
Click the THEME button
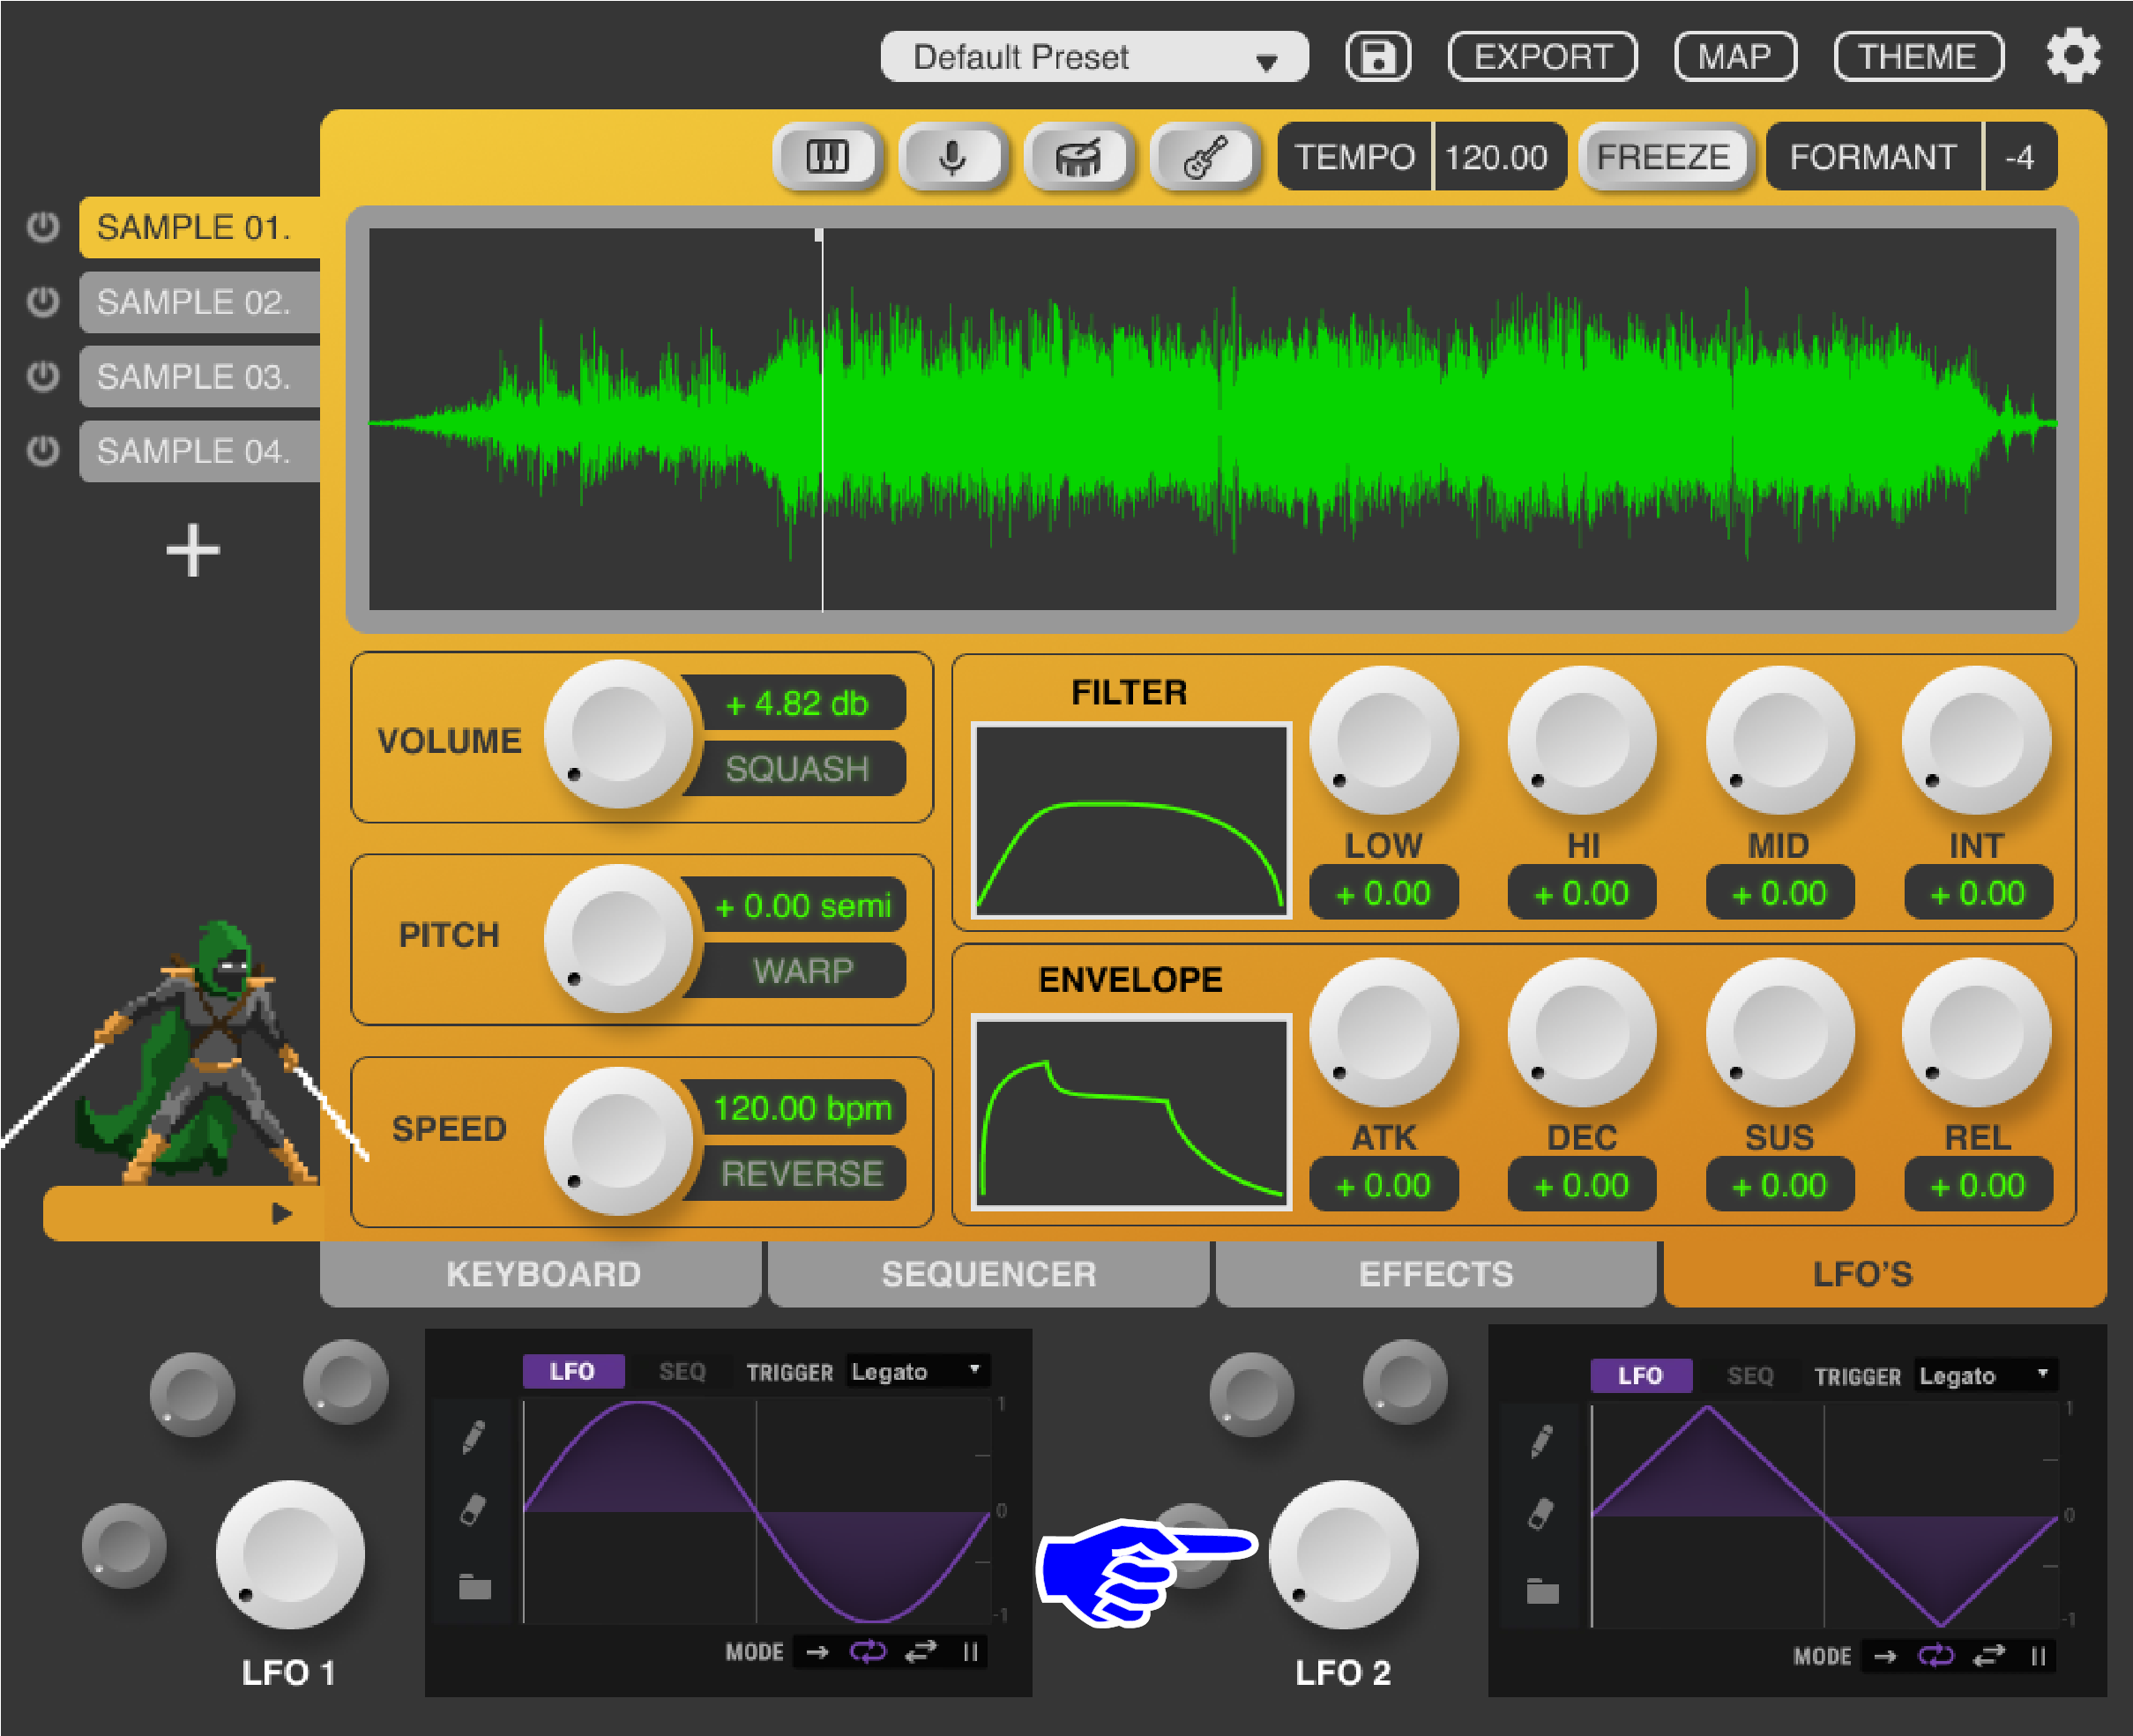coord(1918,57)
